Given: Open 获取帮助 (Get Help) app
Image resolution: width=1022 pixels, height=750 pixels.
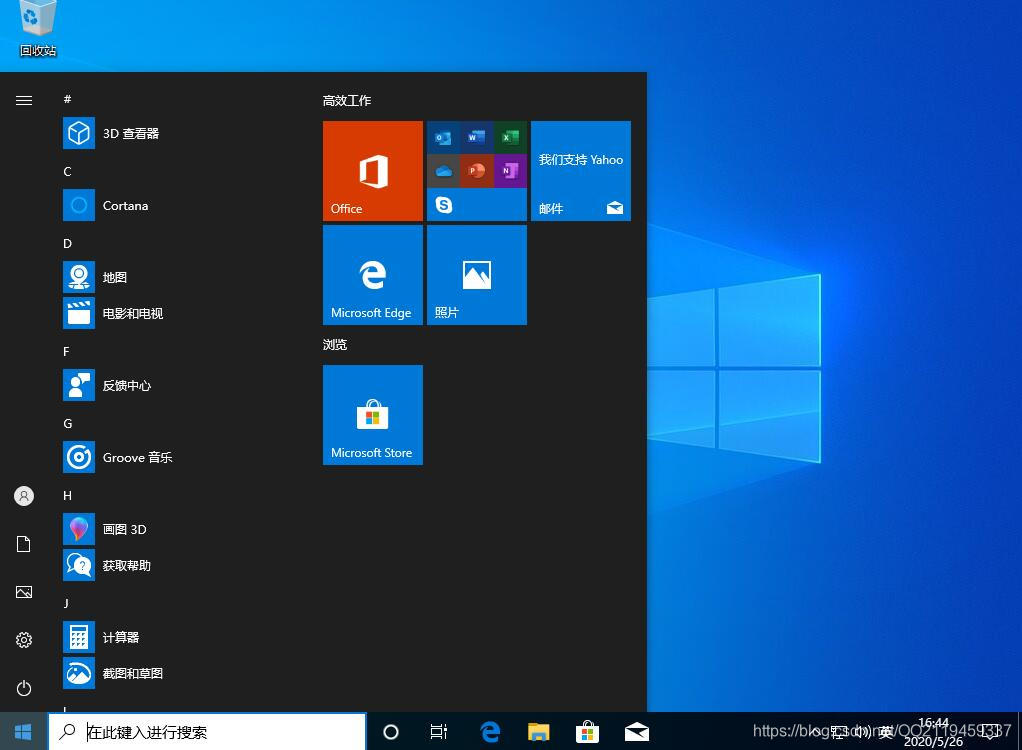Looking at the screenshot, I should [176, 566].
